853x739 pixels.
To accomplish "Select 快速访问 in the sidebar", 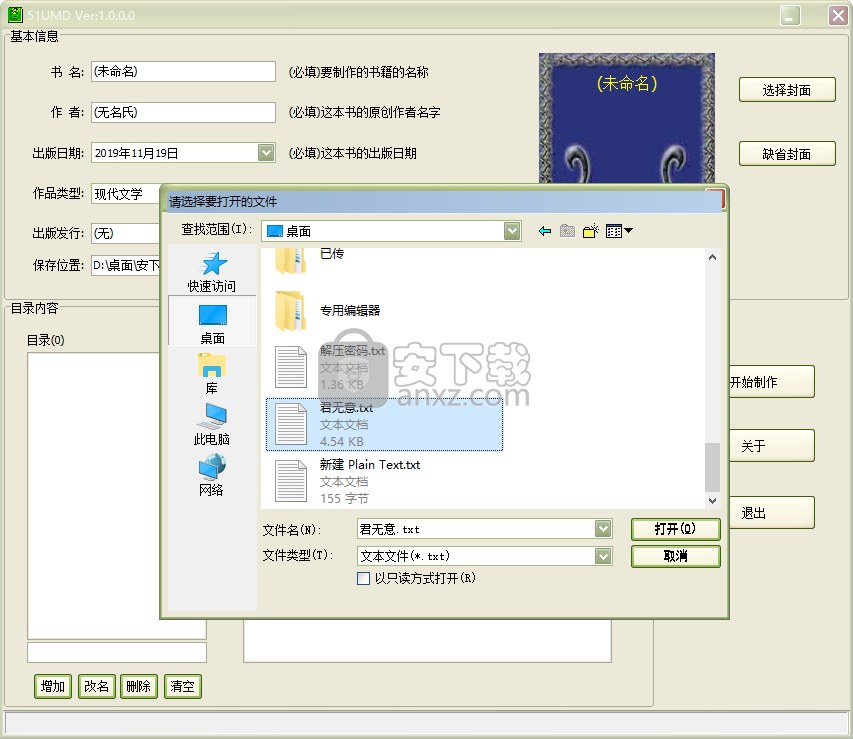I will (212, 271).
